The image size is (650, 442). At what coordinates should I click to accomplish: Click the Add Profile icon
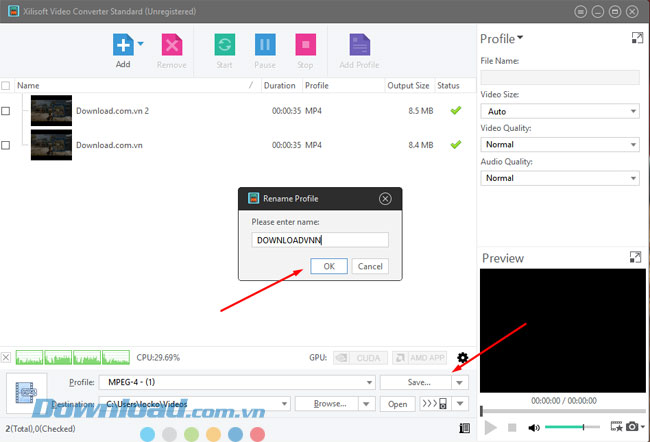click(359, 45)
